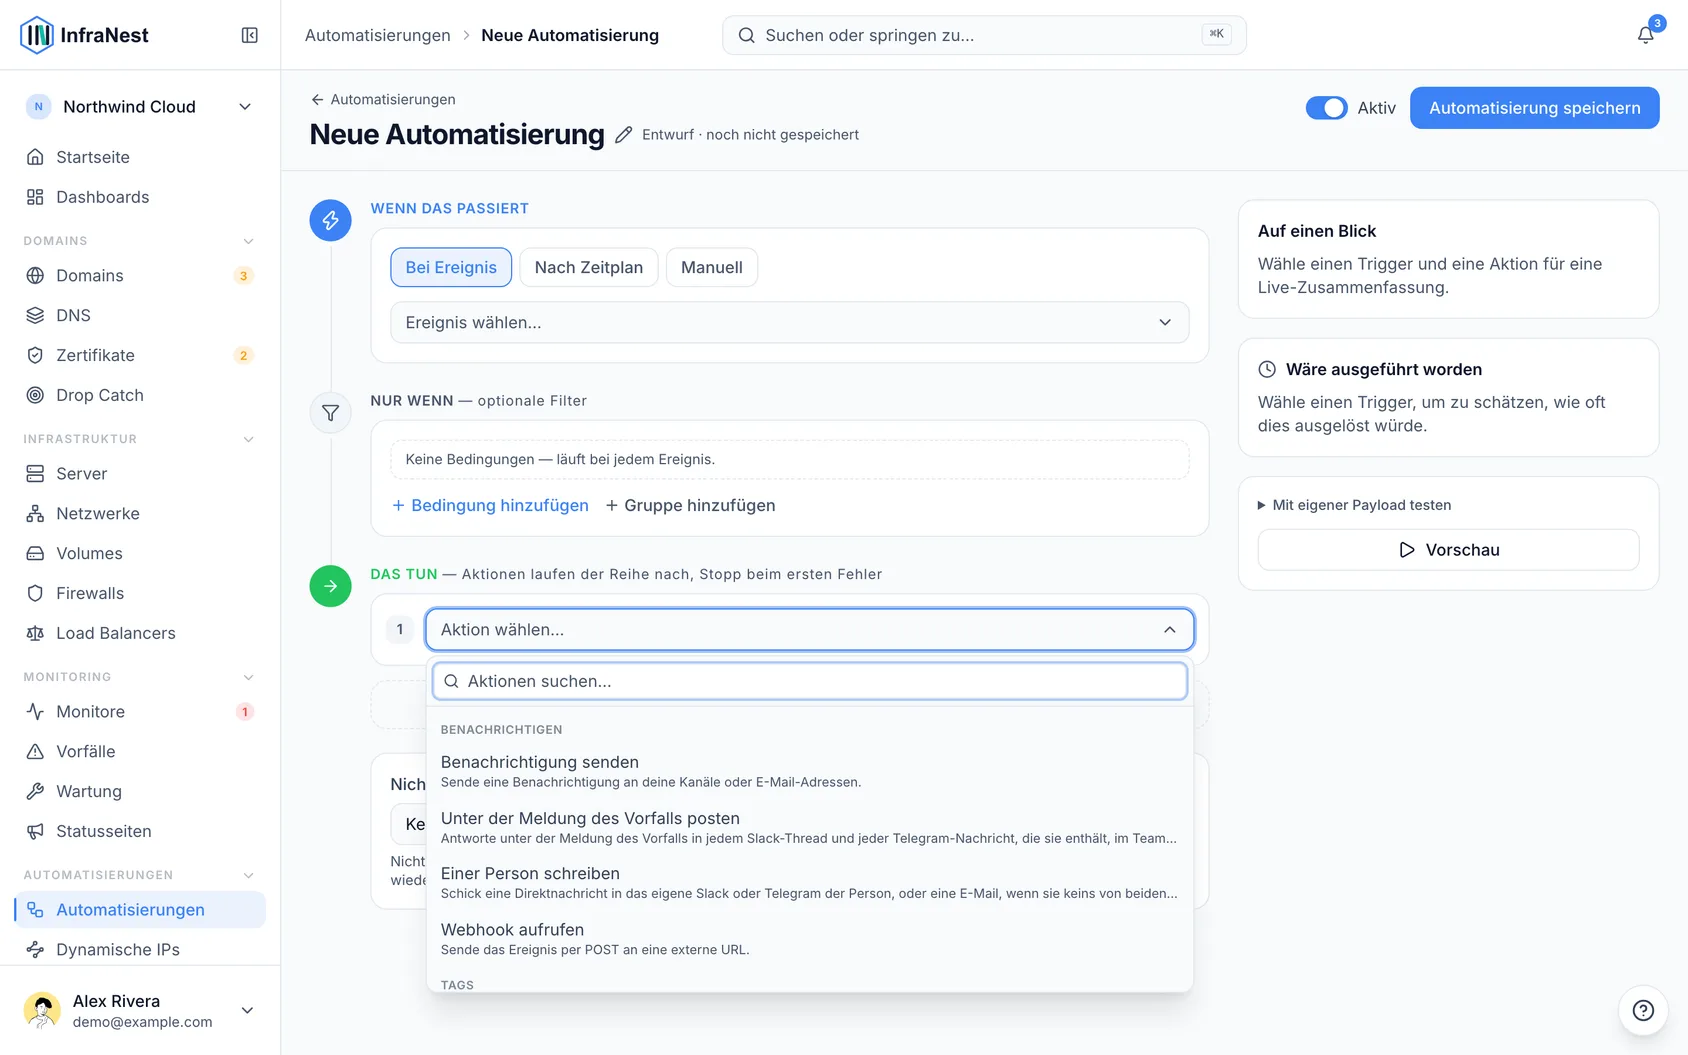Toggle the Aktiv switch off

pos(1326,108)
